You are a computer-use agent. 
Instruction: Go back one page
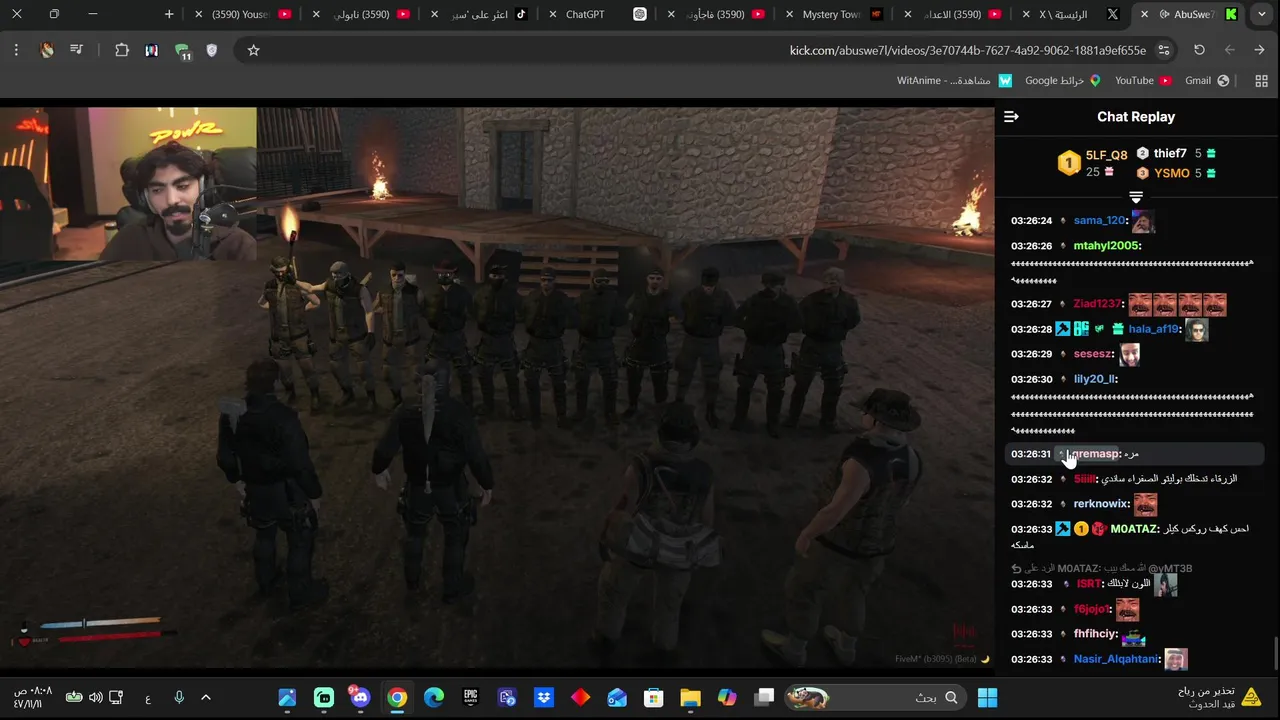tap(1259, 50)
